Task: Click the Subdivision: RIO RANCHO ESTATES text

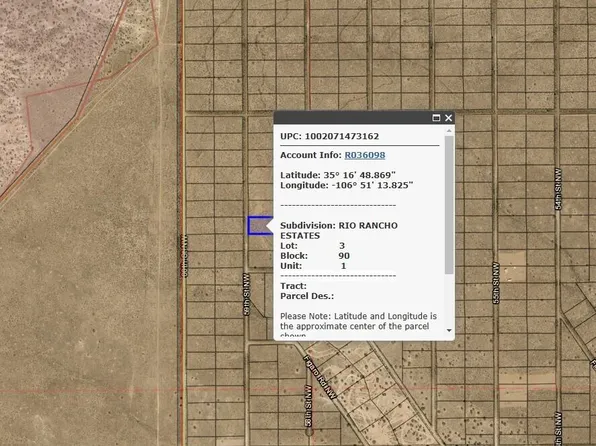Action: point(339,230)
